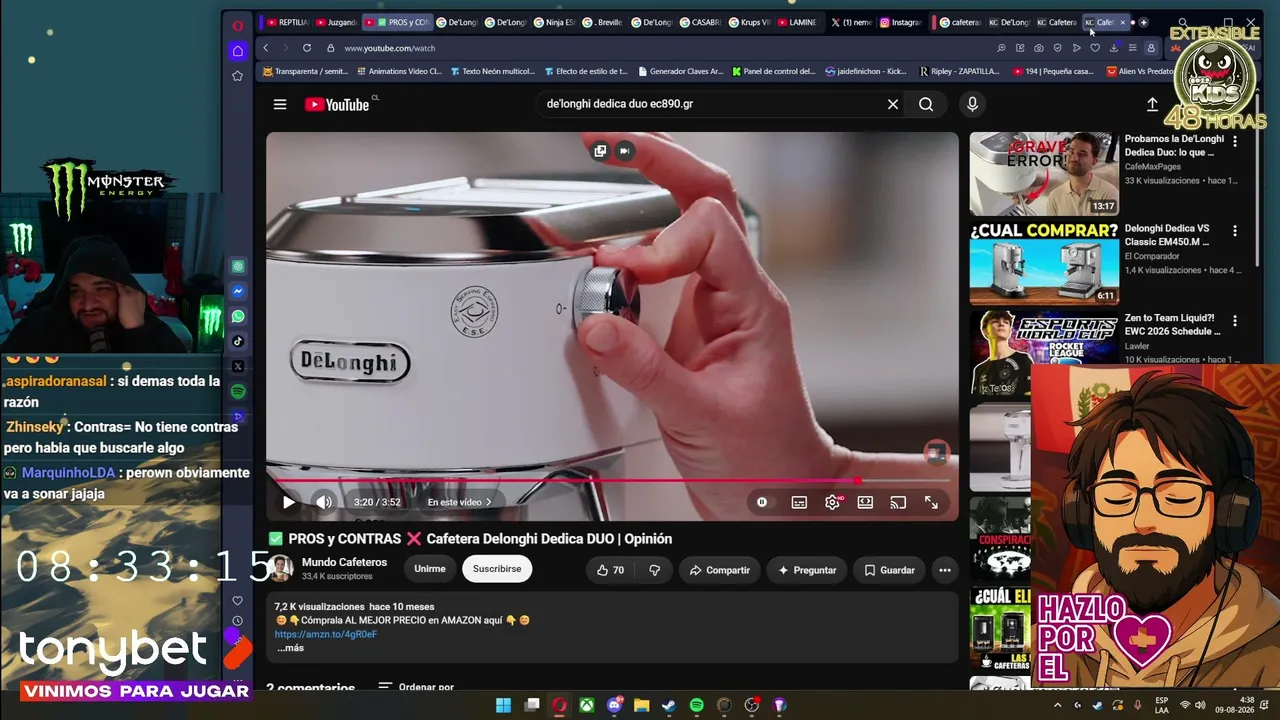Reload the current page

click(x=307, y=48)
